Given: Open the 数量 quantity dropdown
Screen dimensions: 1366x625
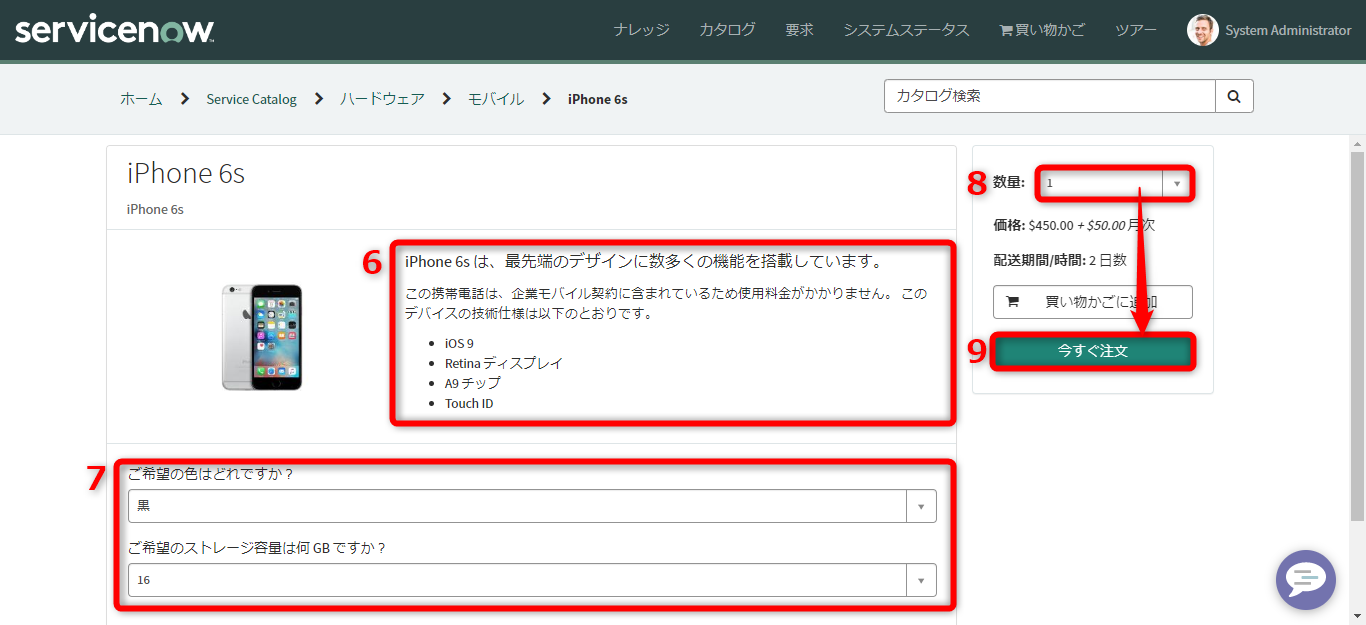Looking at the screenshot, I should click(x=1177, y=183).
